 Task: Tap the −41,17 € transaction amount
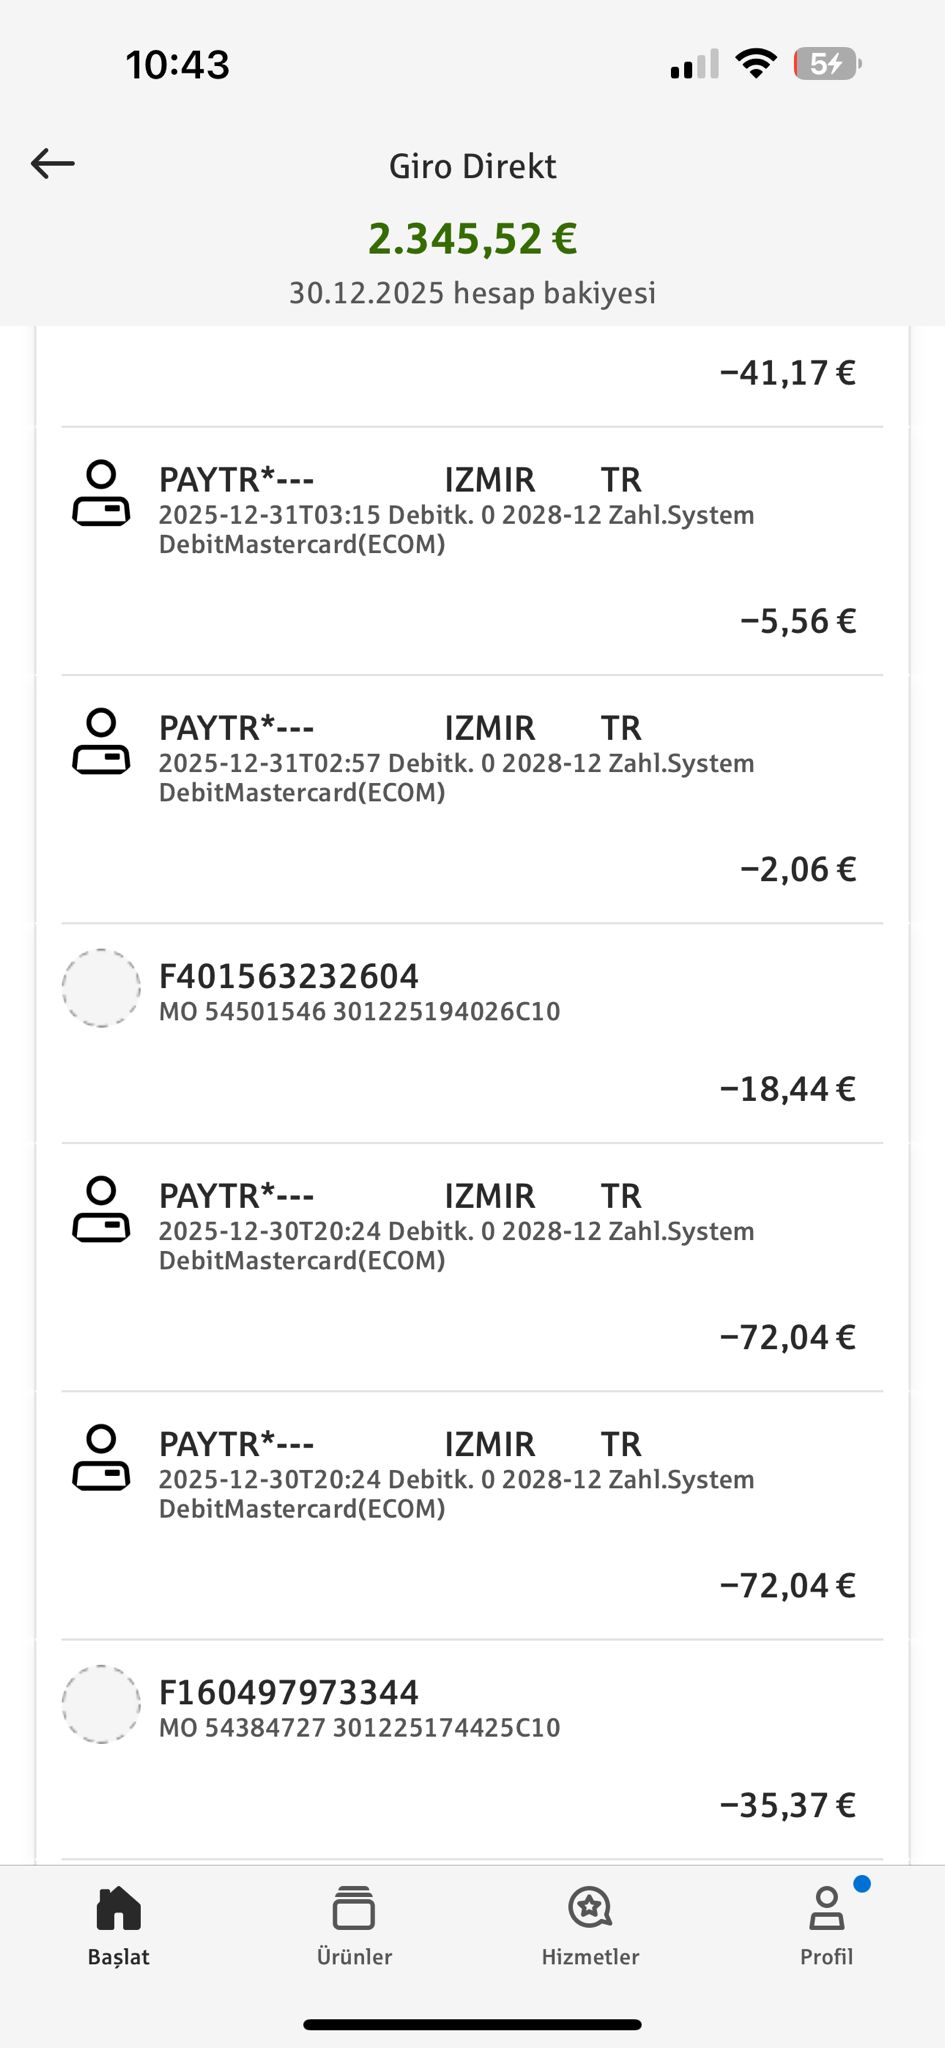[x=788, y=373]
